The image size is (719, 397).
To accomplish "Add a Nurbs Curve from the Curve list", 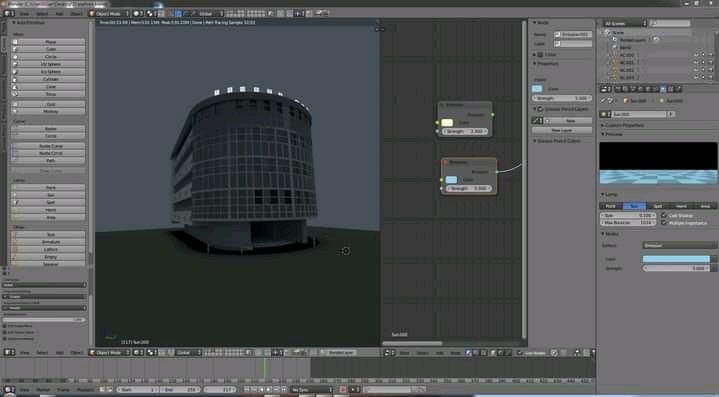I will click(48, 146).
